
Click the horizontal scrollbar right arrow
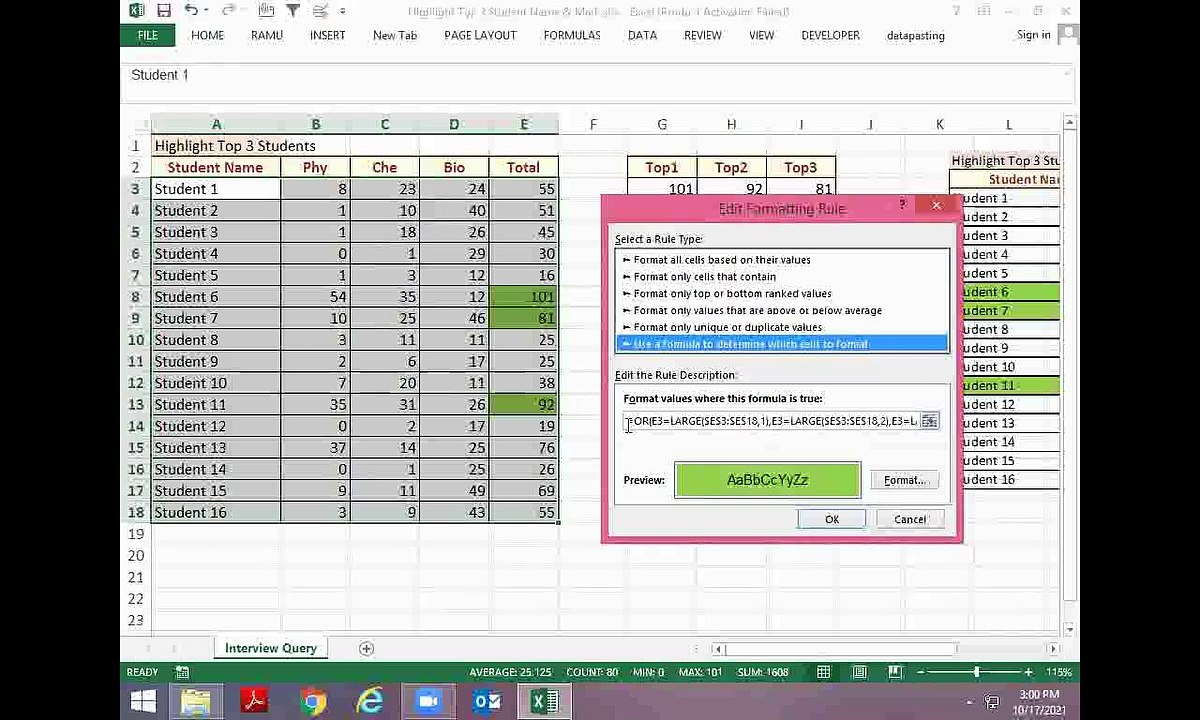point(1053,649)
